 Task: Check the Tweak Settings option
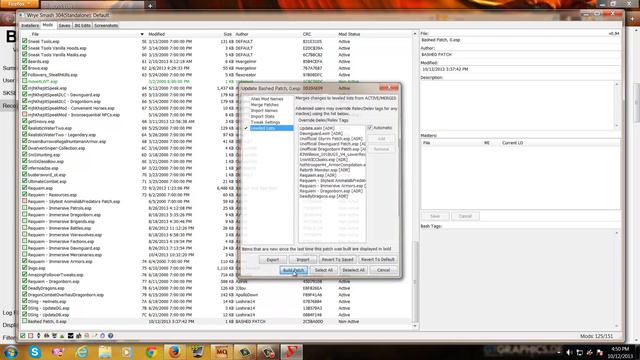[x=246, y=122]
